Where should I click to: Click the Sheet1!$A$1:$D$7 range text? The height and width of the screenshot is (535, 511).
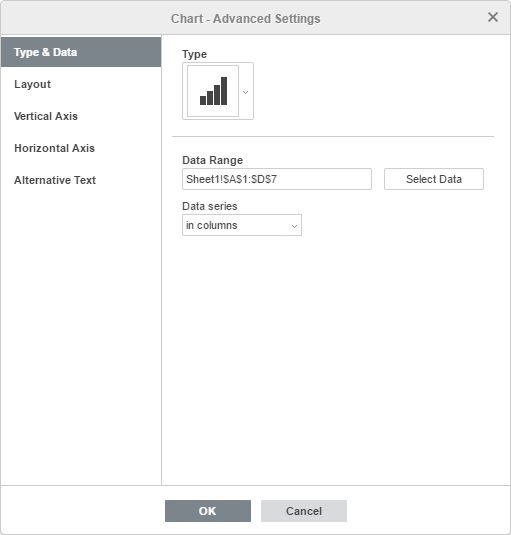point(231,179)
